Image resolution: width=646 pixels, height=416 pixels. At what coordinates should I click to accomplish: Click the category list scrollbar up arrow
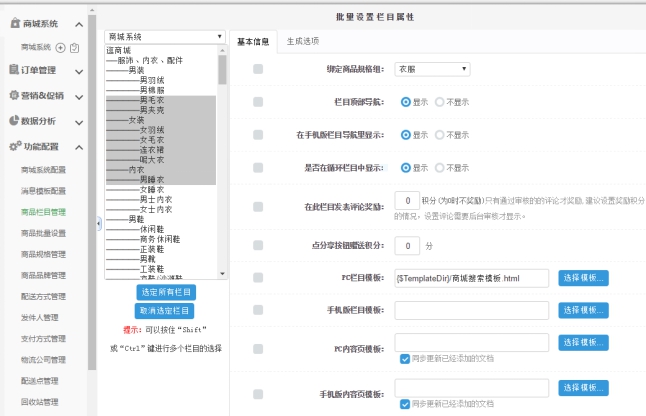coord(222,50)
